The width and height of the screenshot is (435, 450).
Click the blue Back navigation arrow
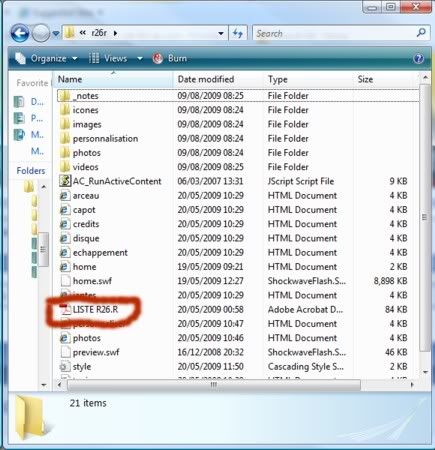[19, 33]
